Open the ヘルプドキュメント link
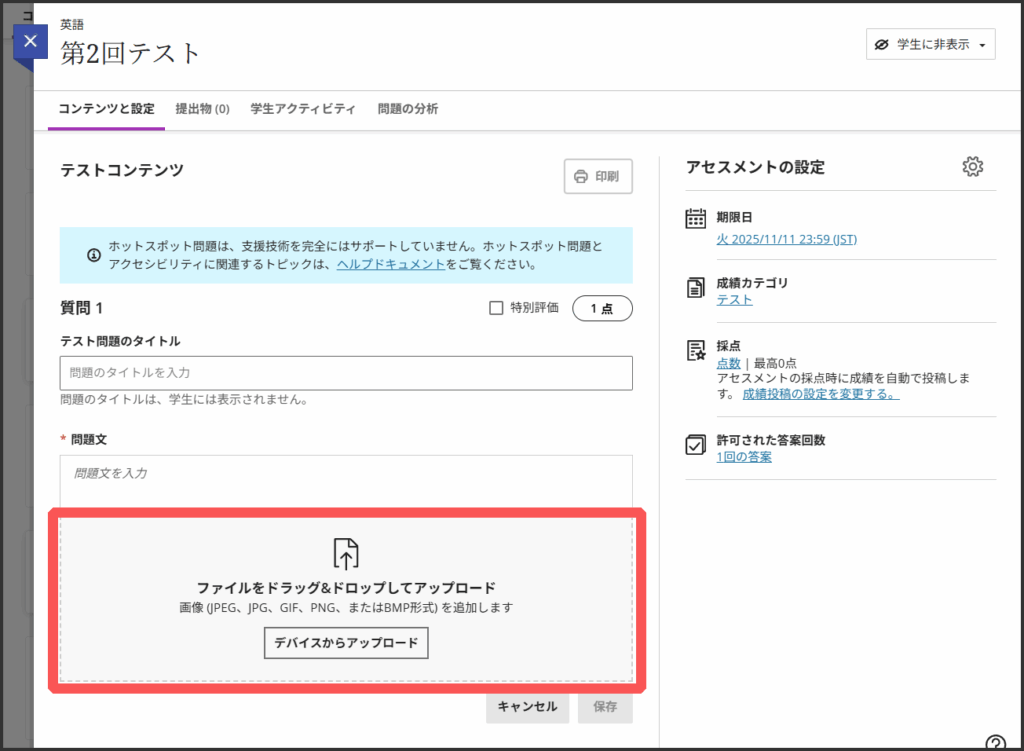Screen dimensions: 1024x751 tap(390, 265)
